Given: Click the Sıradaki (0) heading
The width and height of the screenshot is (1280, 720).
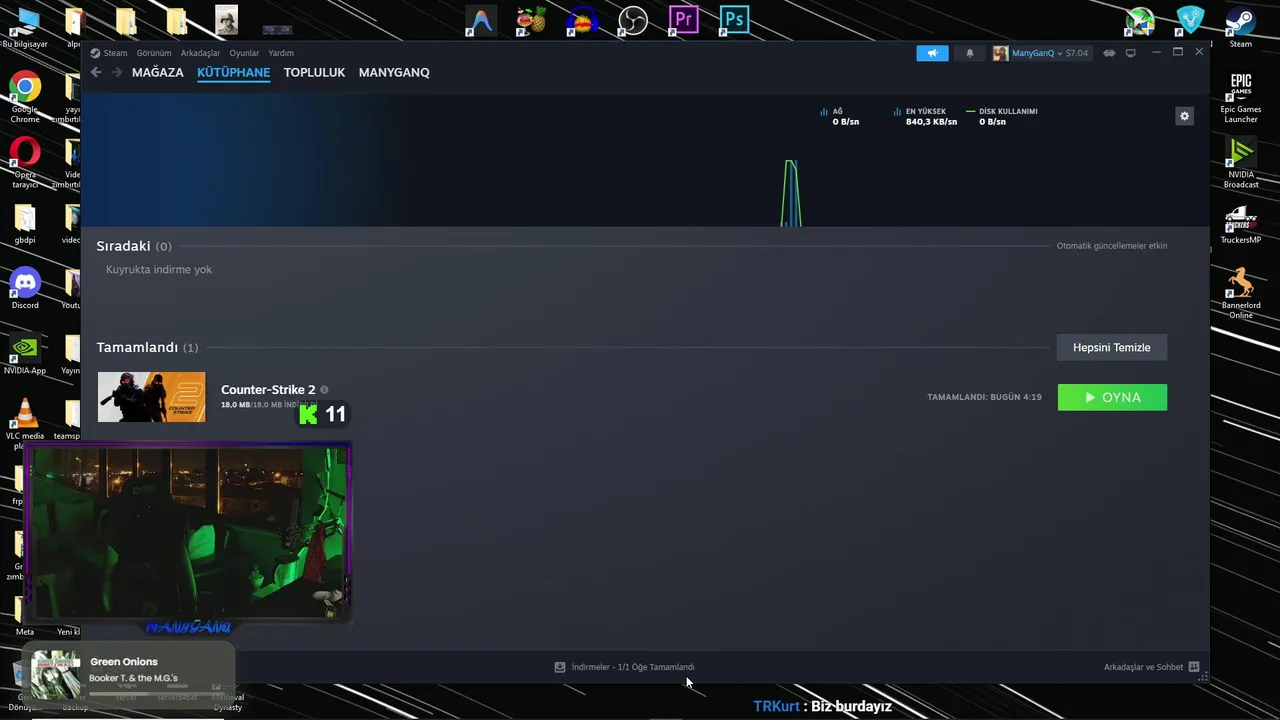Looking at the screenshot, I should 134,246.
